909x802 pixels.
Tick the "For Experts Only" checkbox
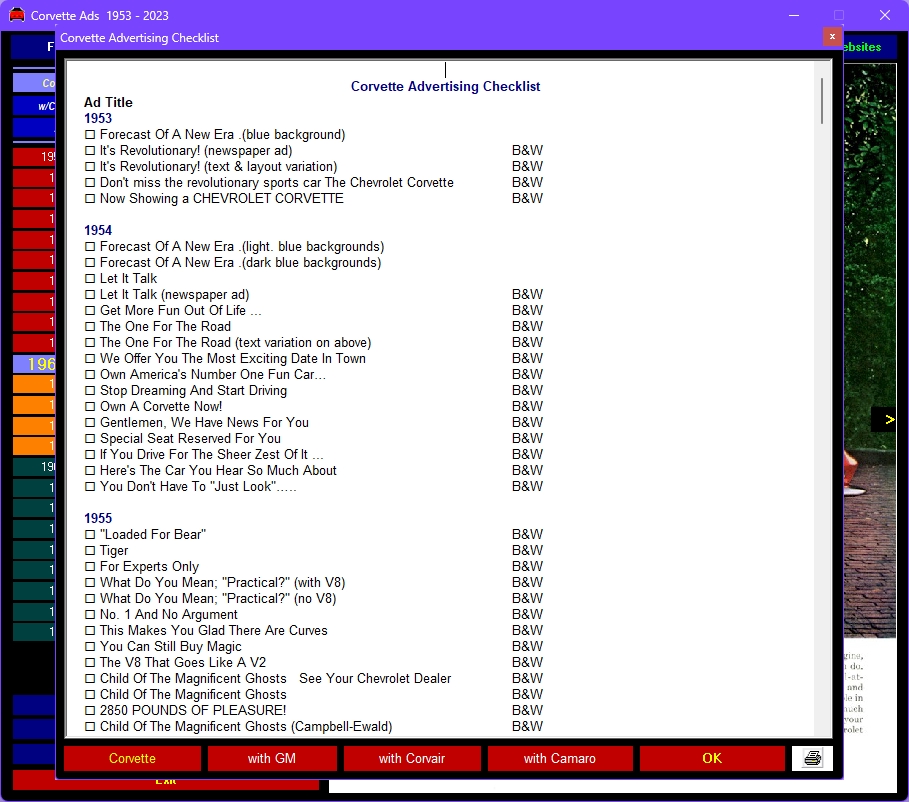point(90,567)
